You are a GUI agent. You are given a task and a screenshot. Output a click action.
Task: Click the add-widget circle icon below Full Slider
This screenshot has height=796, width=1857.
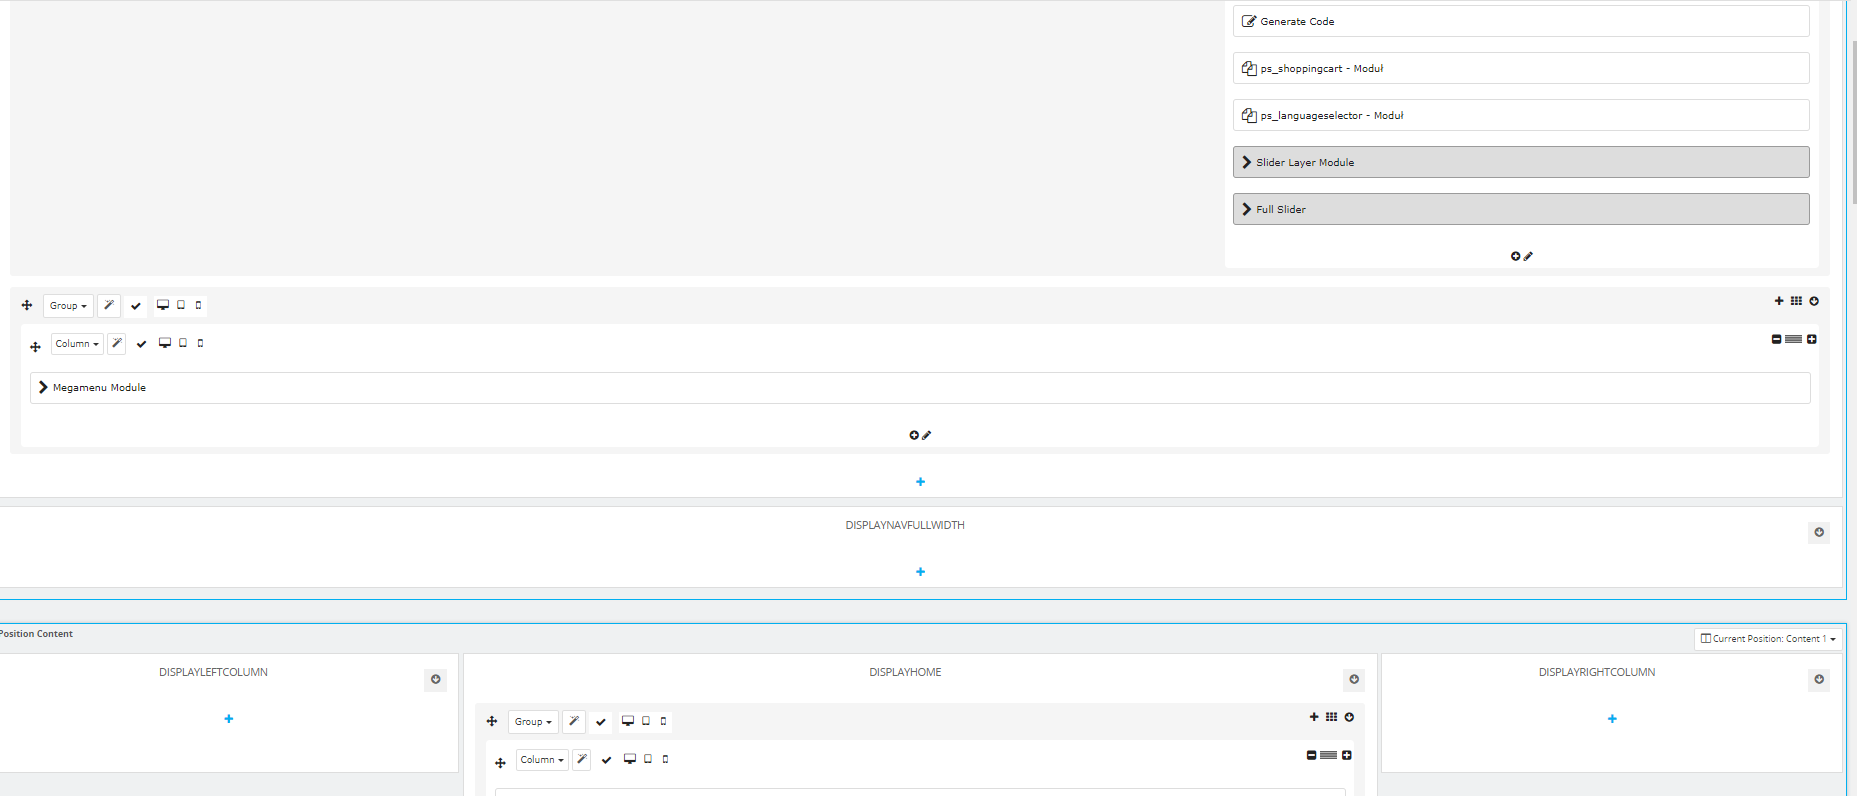click(x=1516, y=256)
